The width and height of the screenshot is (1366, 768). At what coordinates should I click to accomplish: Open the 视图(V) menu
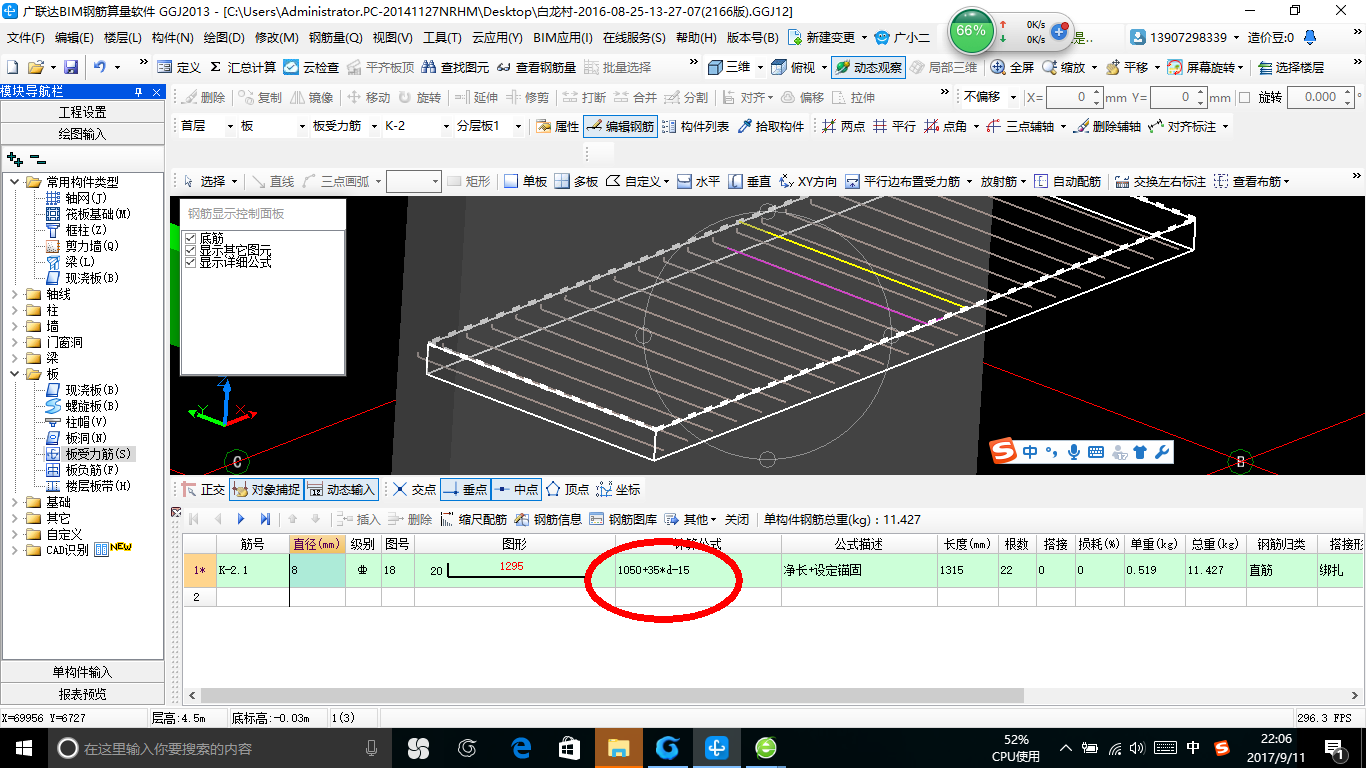tap(392, 37)
